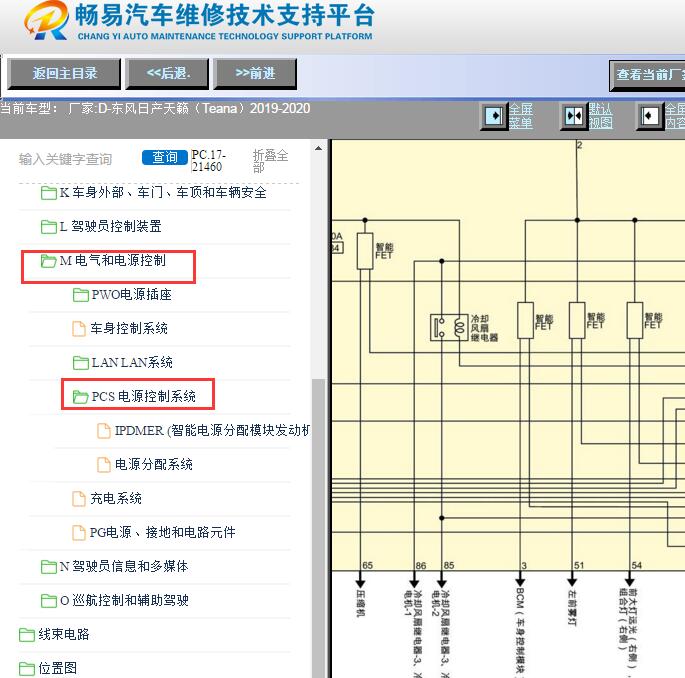Click the 默认视图 link
The height and width of the screenshot is (678, 685).
click(x=600, y=116)
